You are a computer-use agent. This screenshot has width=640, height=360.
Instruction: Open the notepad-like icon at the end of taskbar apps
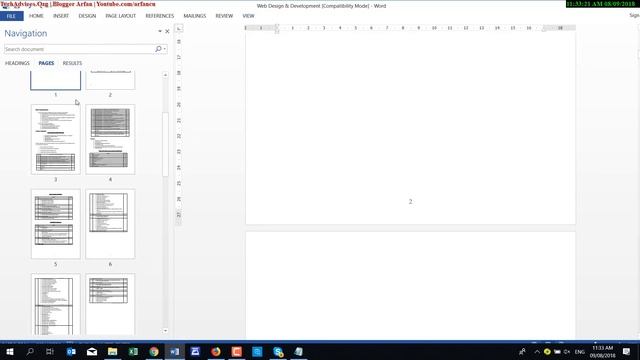coord(299,351)
